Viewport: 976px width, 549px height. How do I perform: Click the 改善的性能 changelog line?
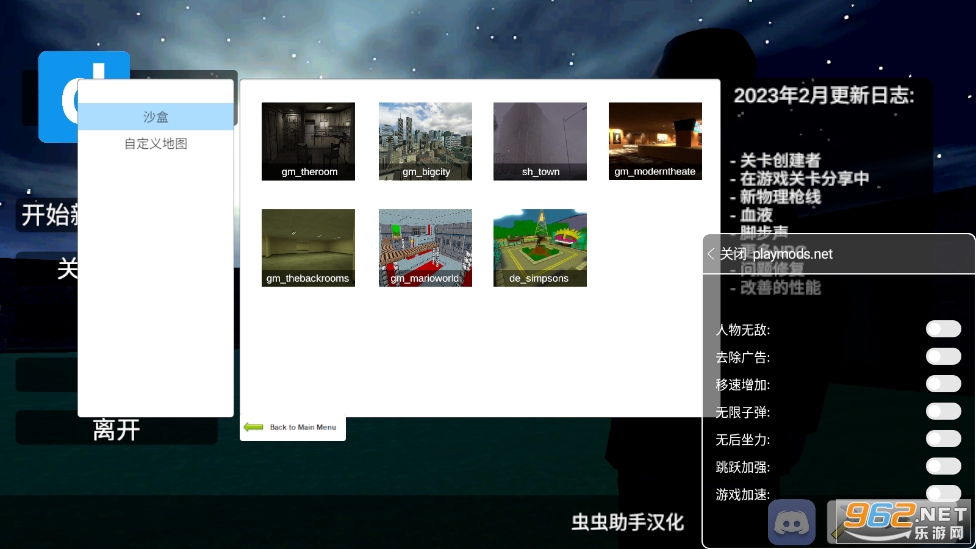[775, 288]
